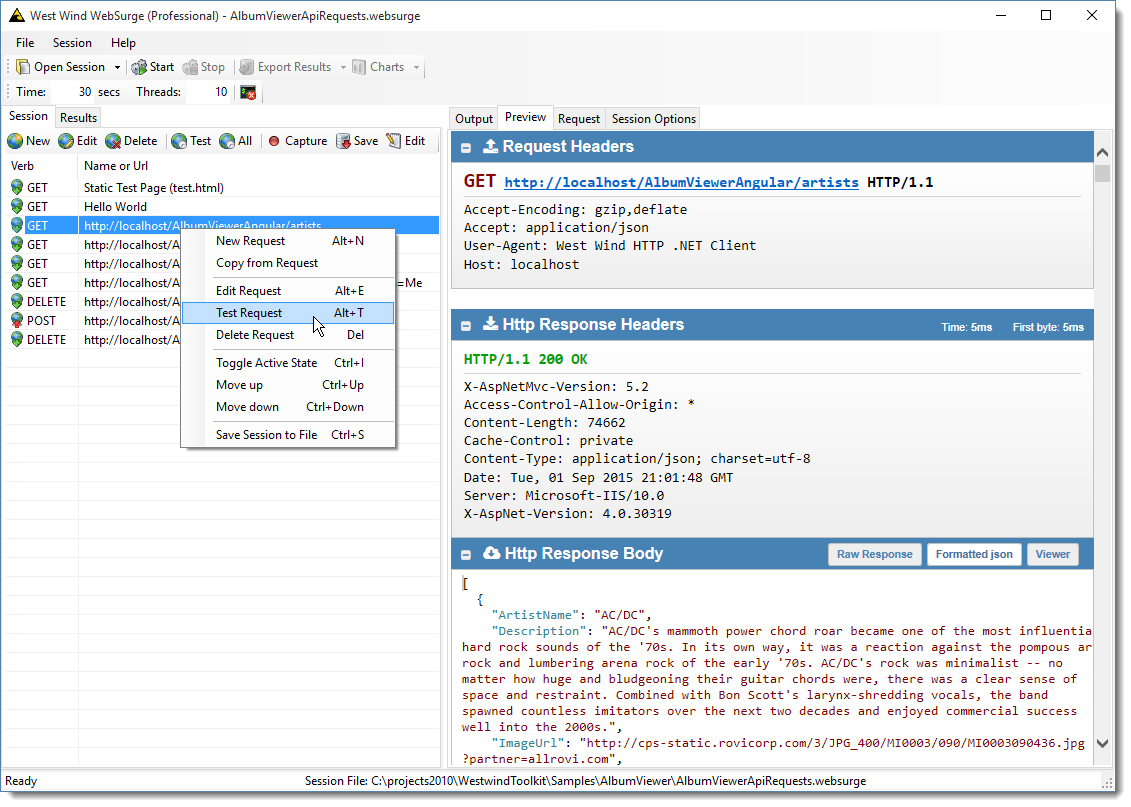Click the Open Session folder icon
1131x807 pixels.
click(23, 67)
